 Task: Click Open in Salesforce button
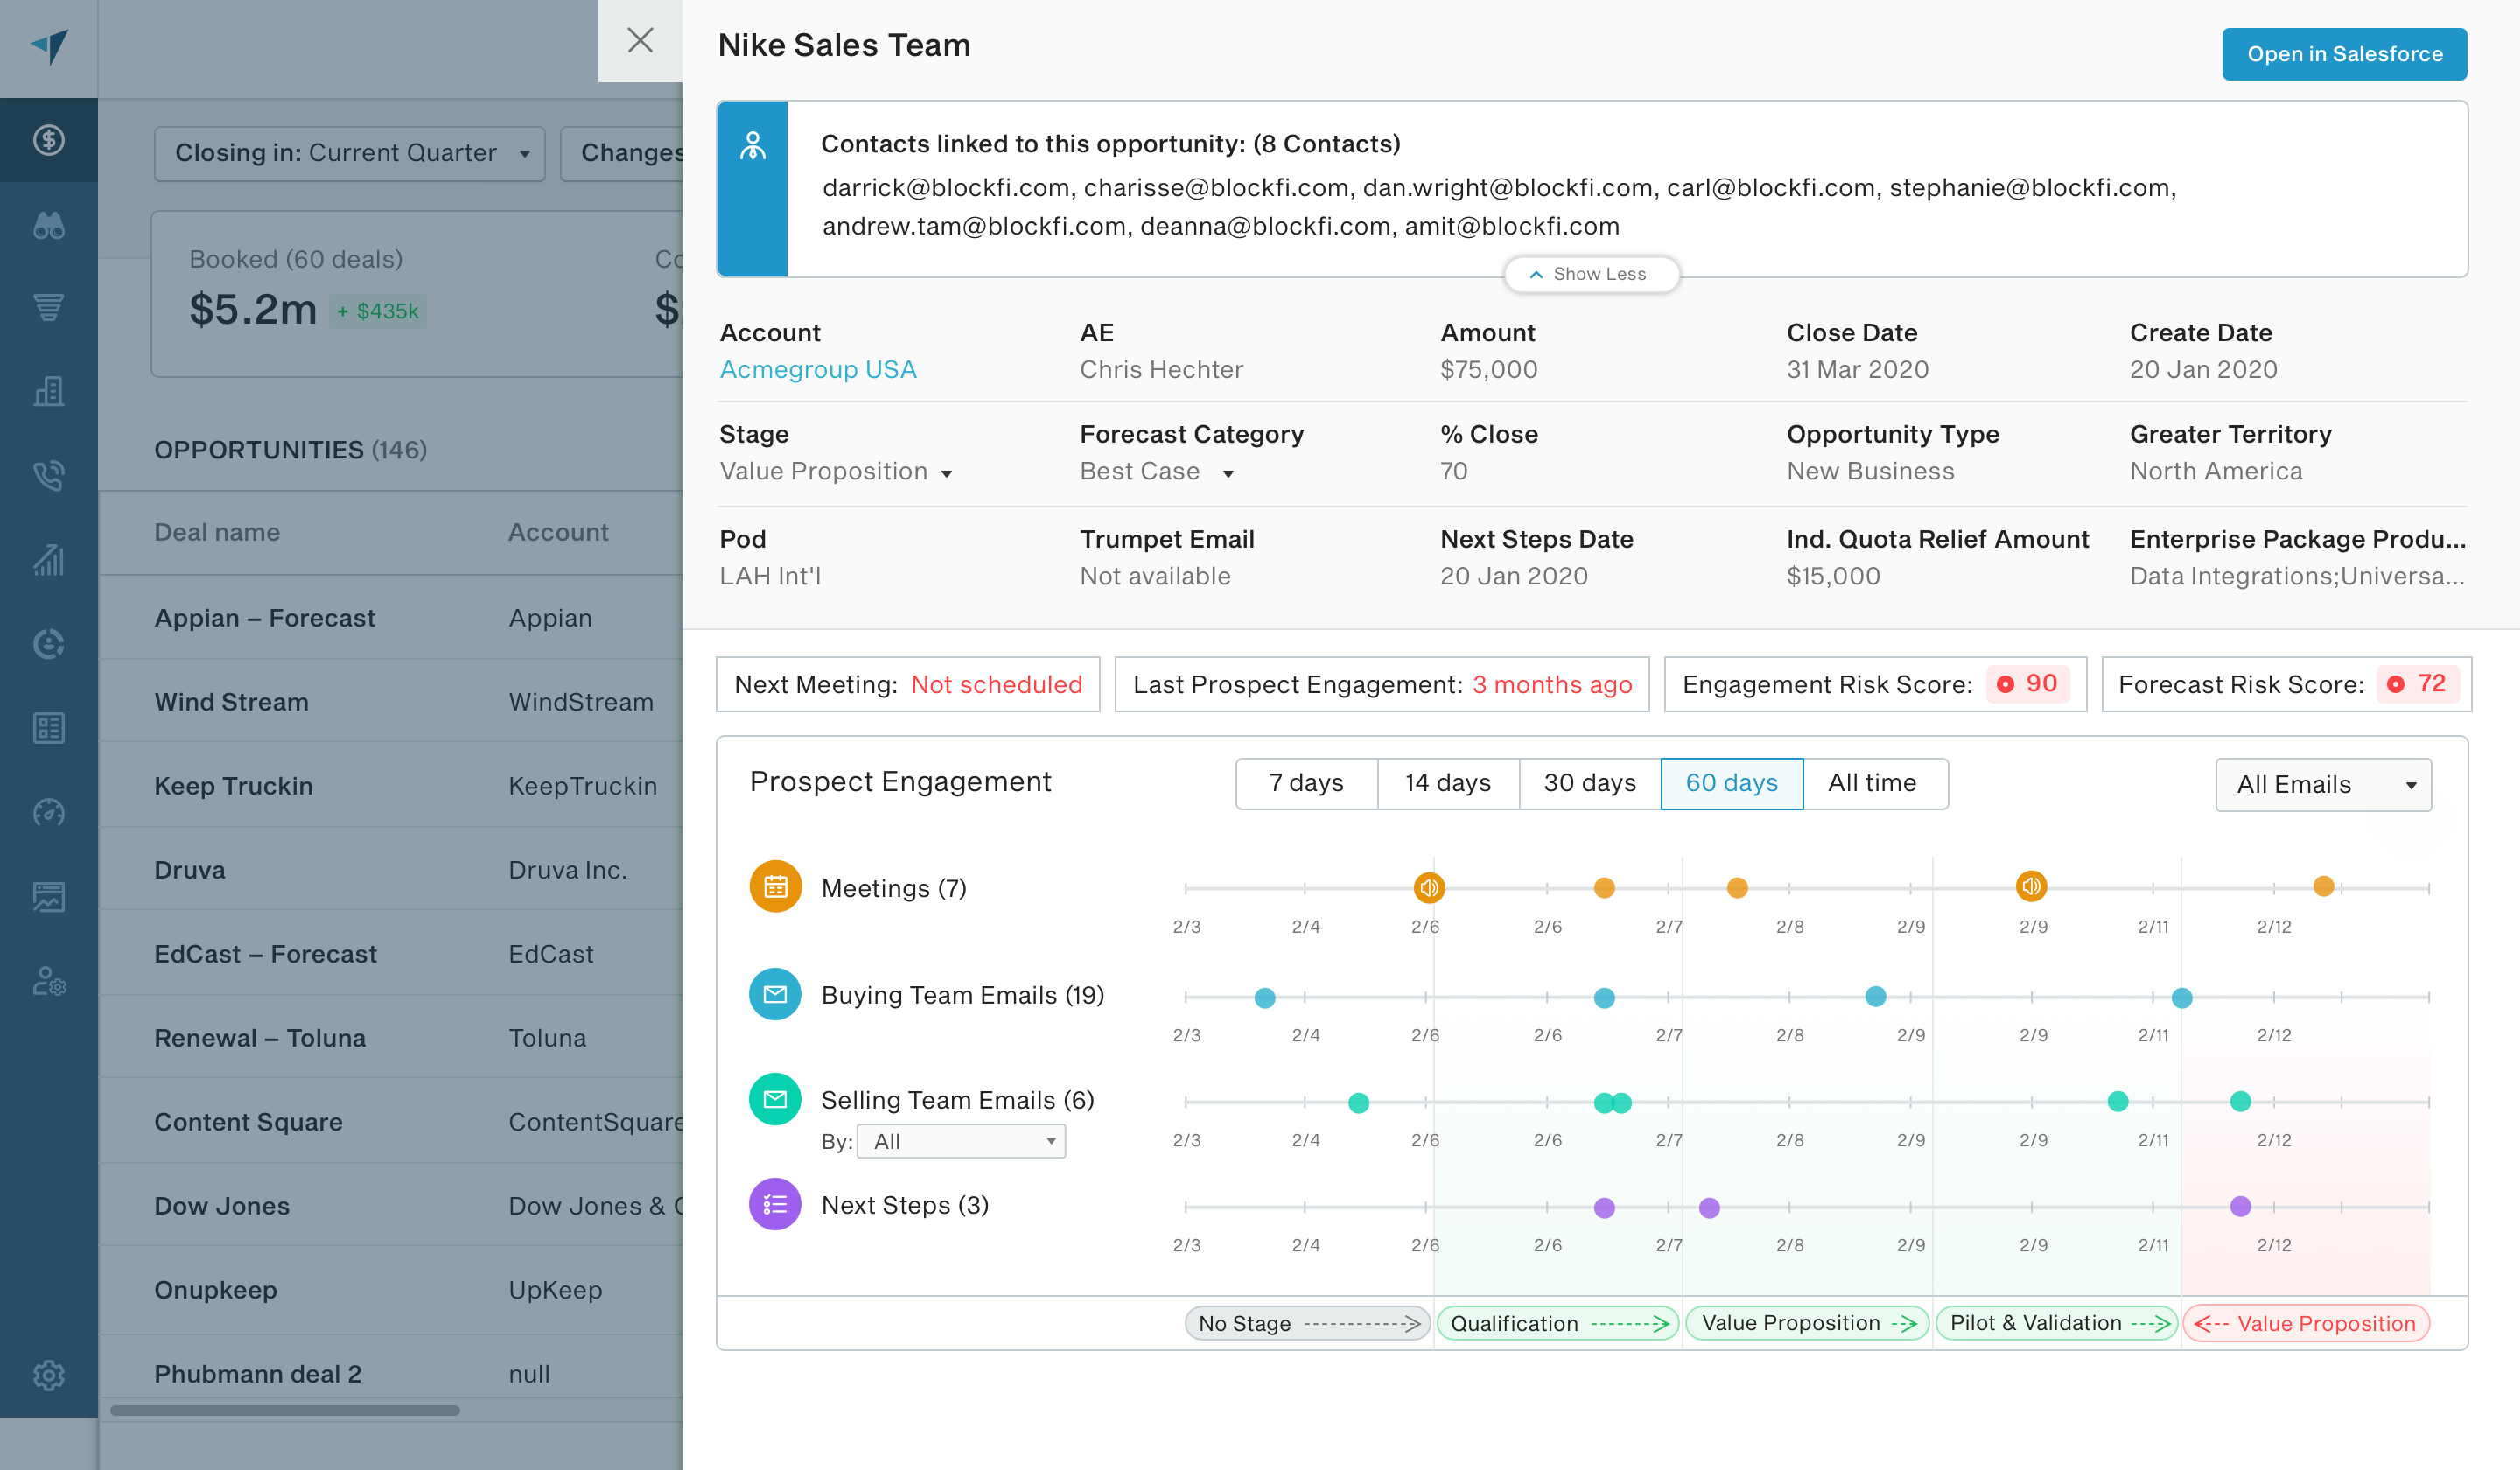click(2343, 54)
